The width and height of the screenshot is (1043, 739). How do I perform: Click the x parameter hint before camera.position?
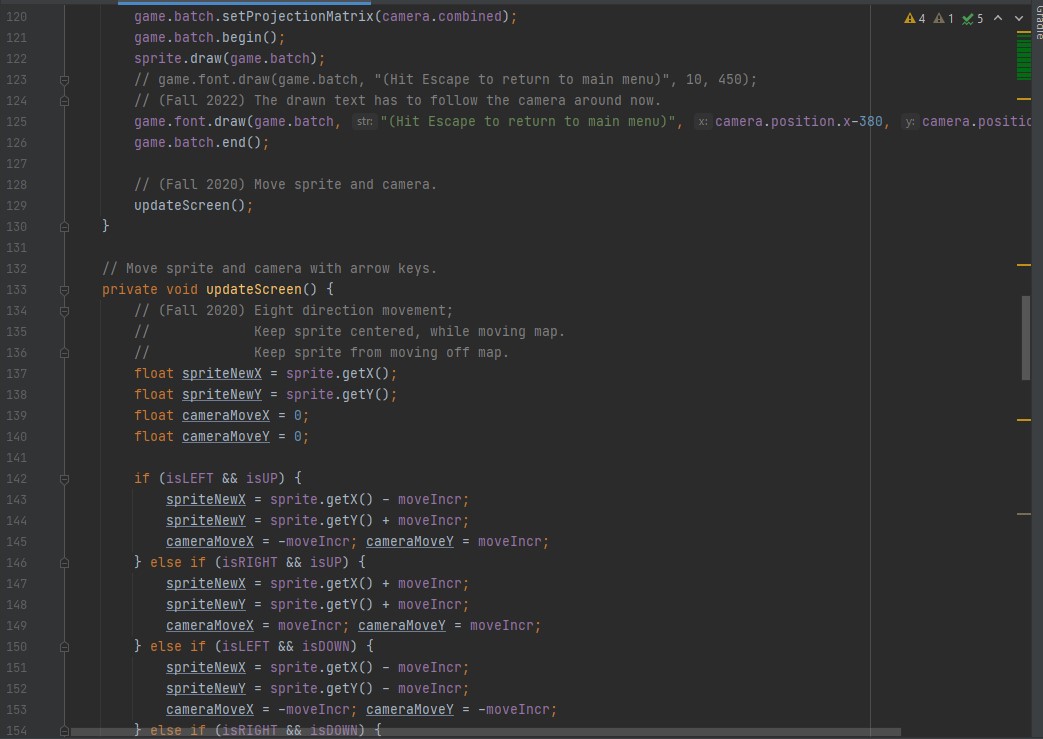703,121
